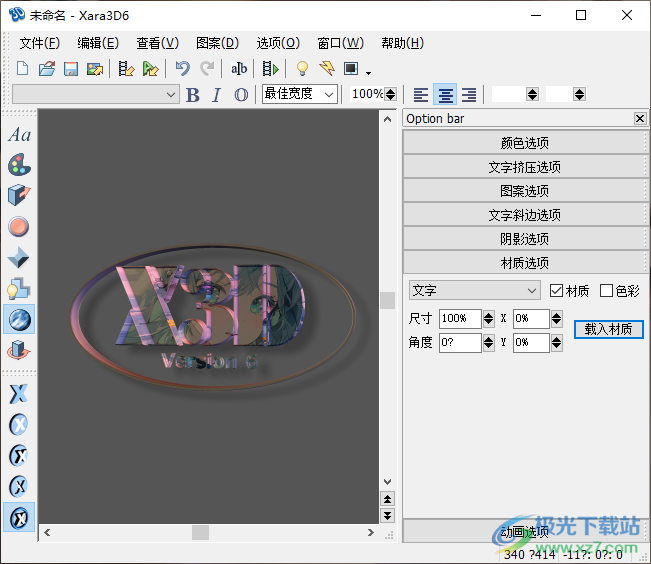Viewport: 651px width, 564px height.
Task: Click the horizontal scrollbar thumb
Action: click(x=200, y=533)
